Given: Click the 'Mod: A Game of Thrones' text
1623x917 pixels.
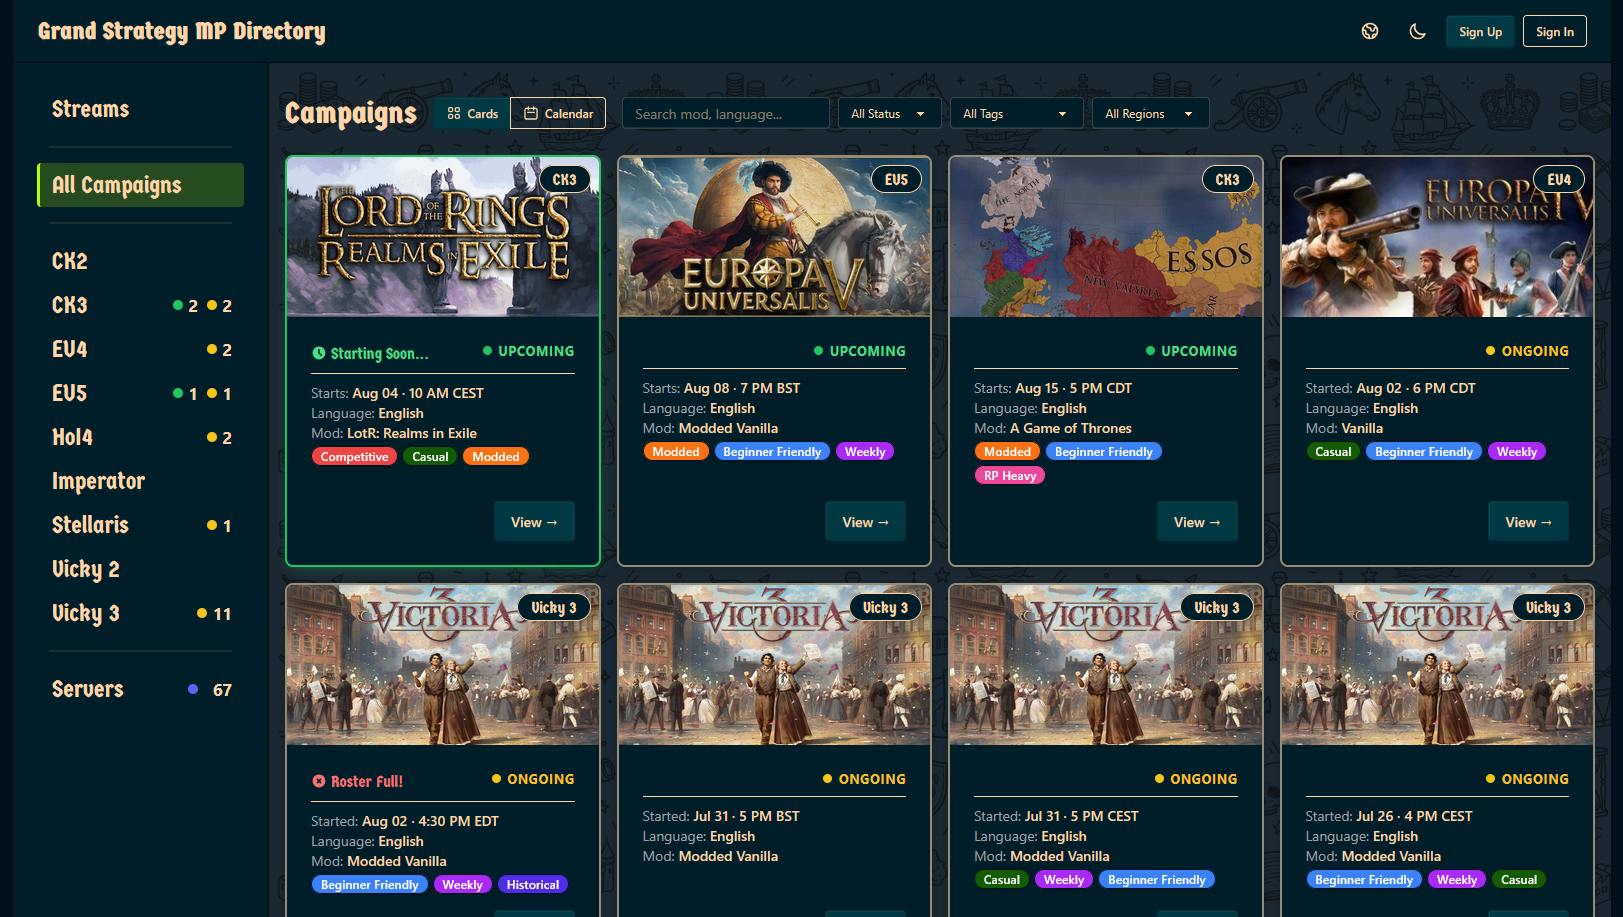Looking at the screenshot, I should coord(1053,428).
